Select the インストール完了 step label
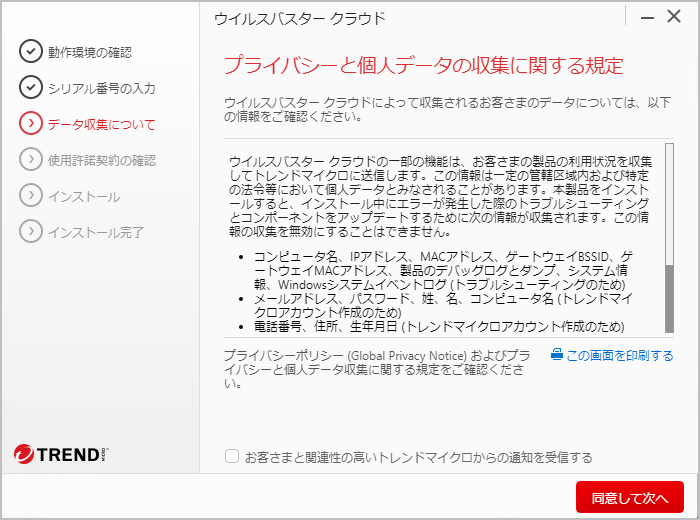This screenshot has width=700, height=520. click(96, 232)
